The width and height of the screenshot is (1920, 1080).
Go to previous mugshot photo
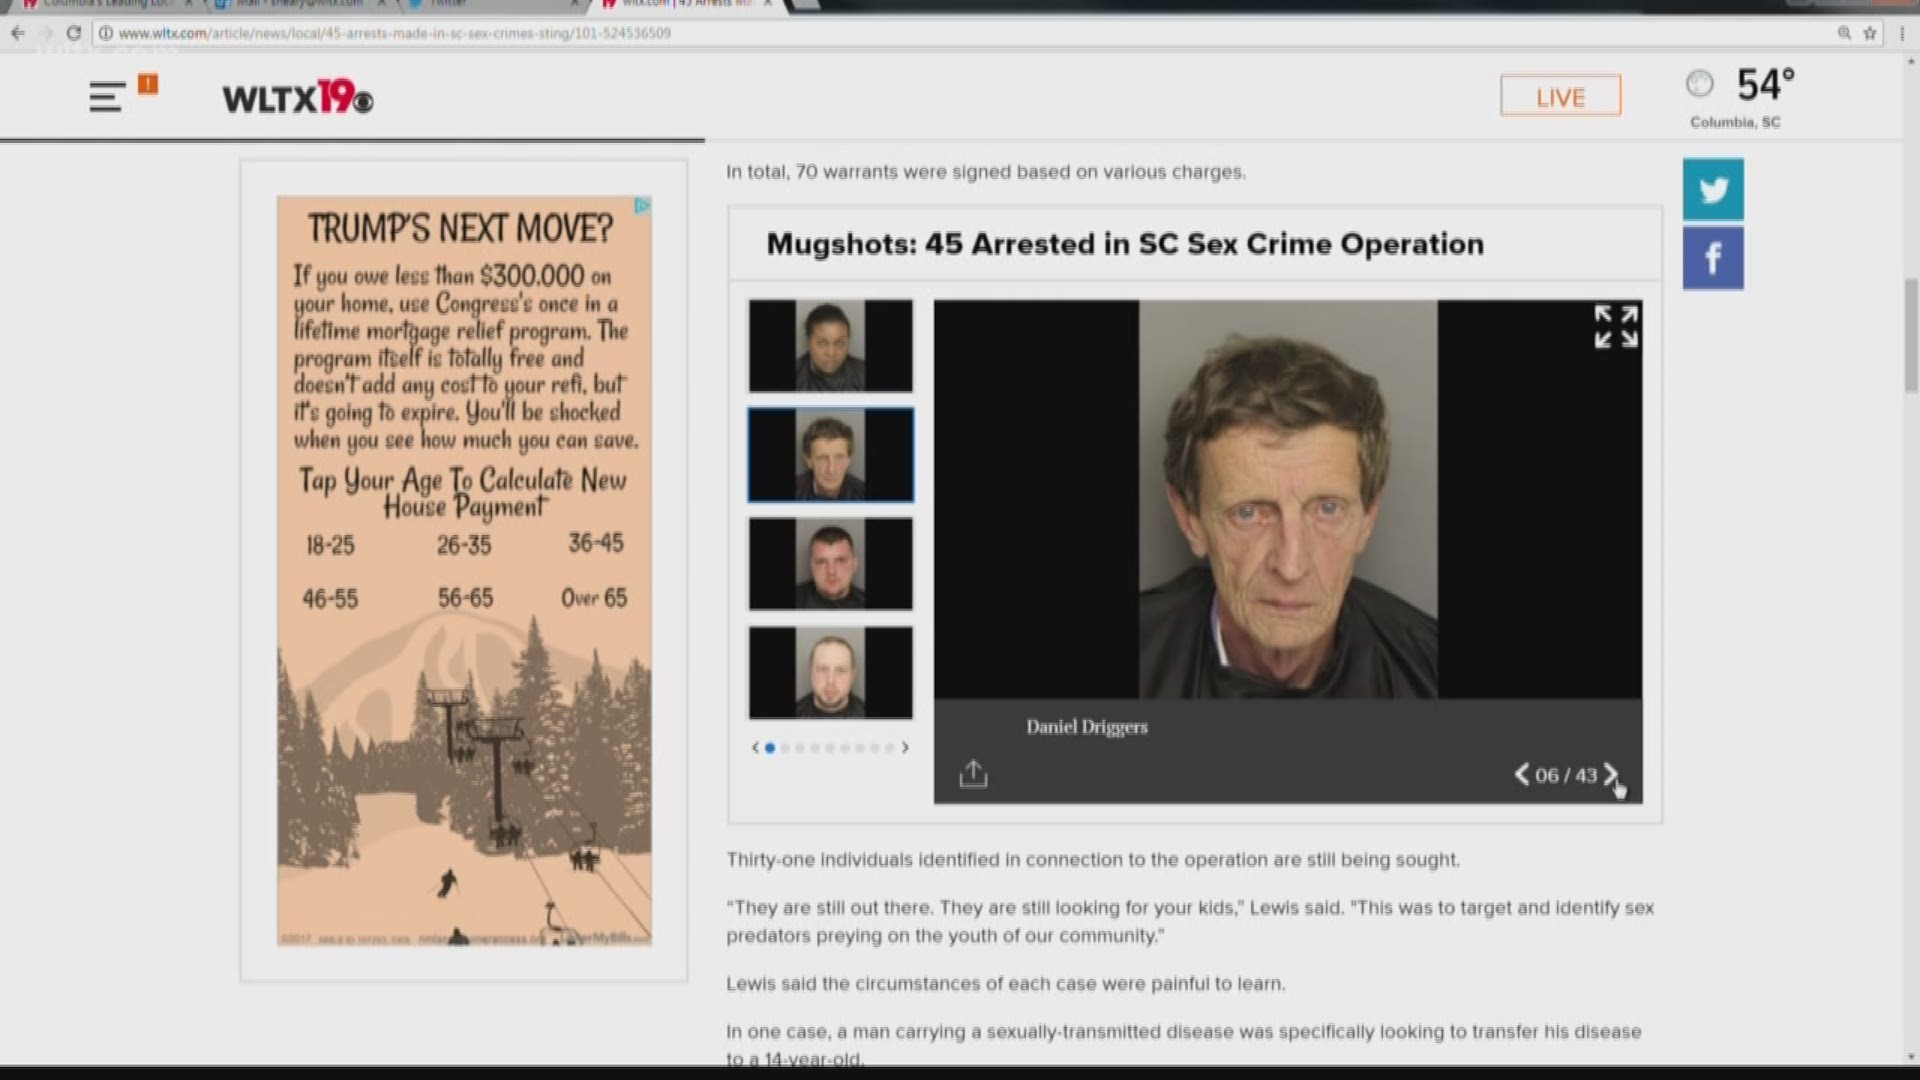[x=1521, y=775]
